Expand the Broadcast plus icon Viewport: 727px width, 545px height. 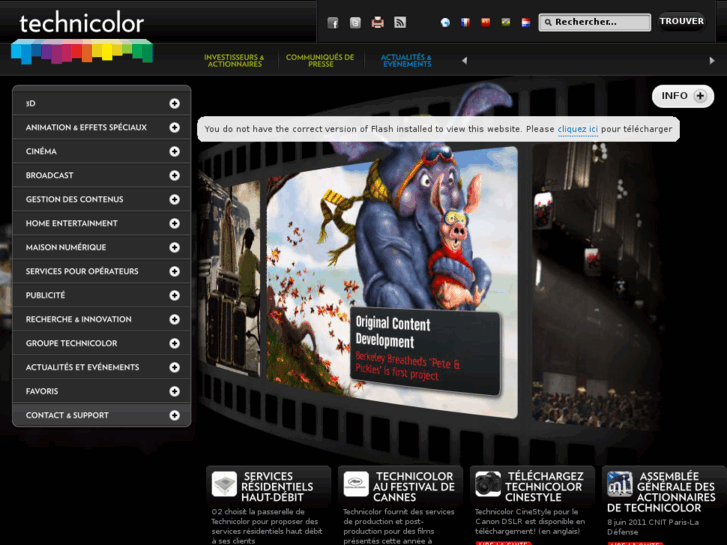[x=174, y=175]
